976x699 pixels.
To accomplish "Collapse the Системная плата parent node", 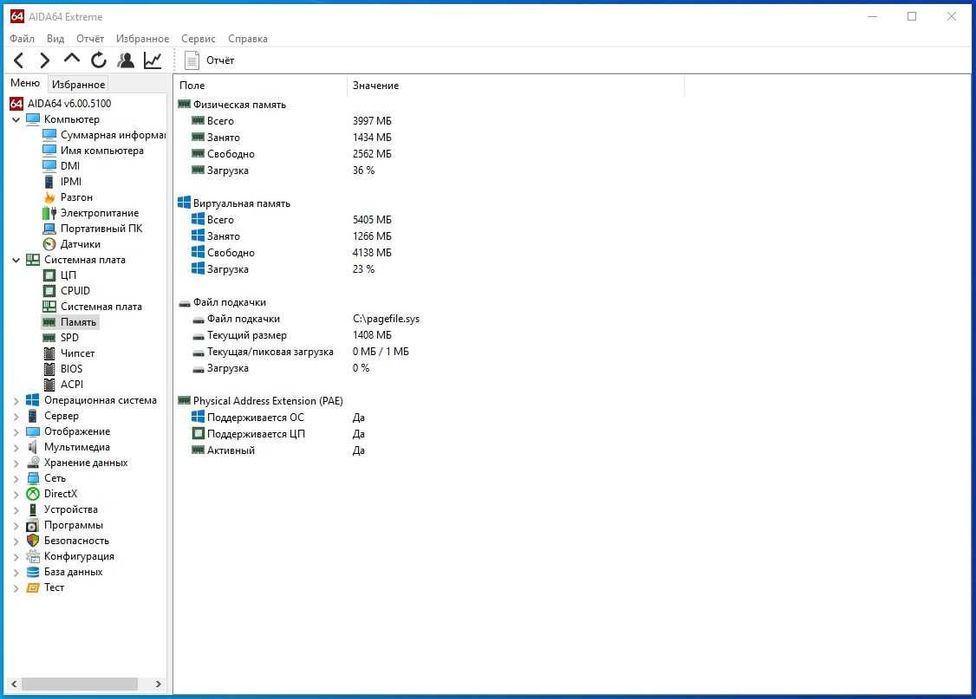I will pyautogui.click(x=16, y=260).
